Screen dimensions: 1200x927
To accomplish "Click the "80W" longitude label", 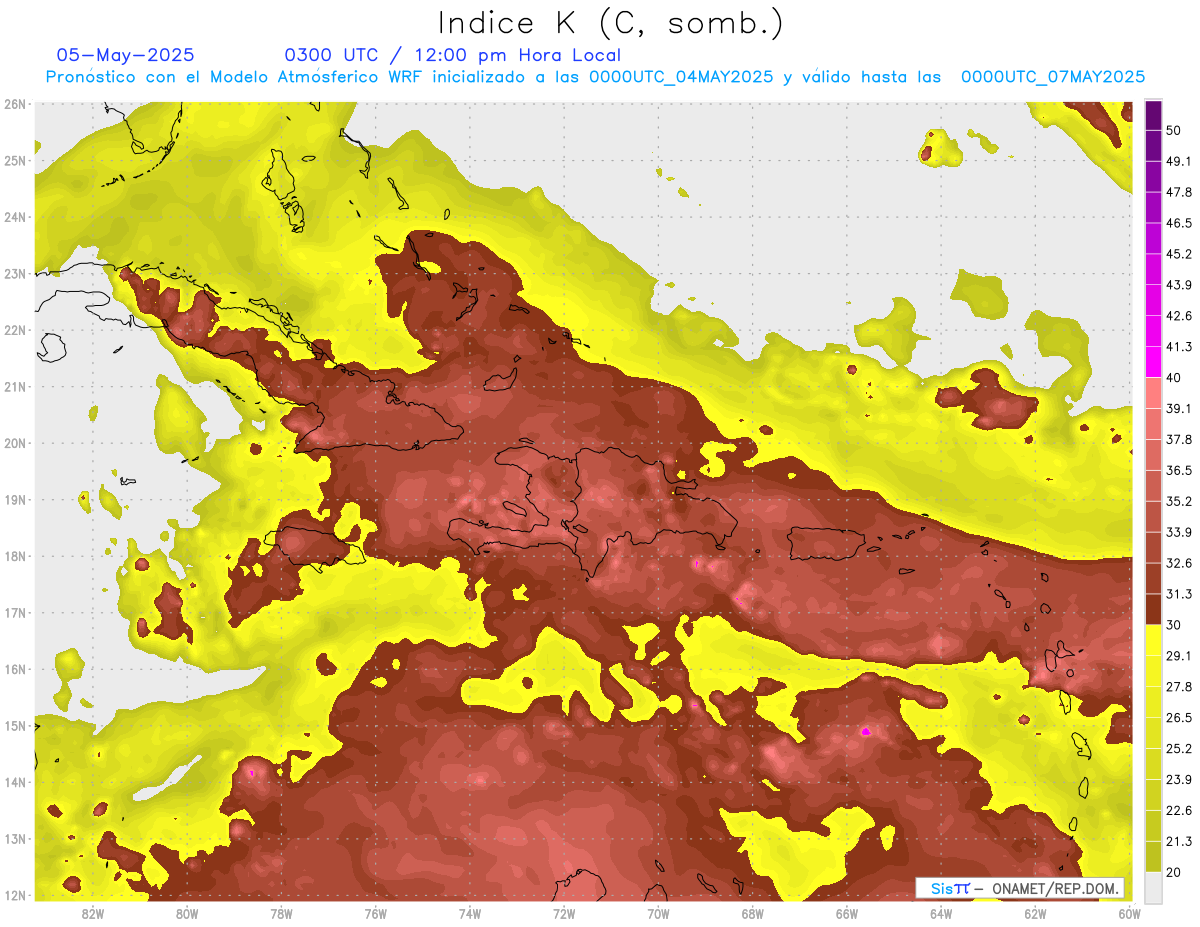I will (186, 913).
